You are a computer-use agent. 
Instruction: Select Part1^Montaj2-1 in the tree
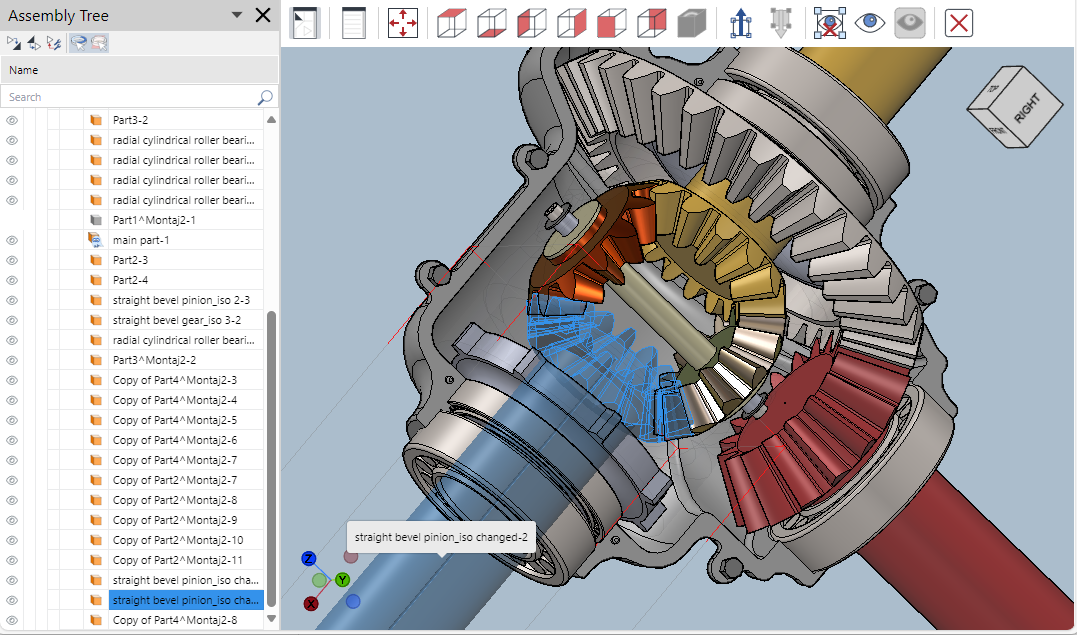[186, 220]
